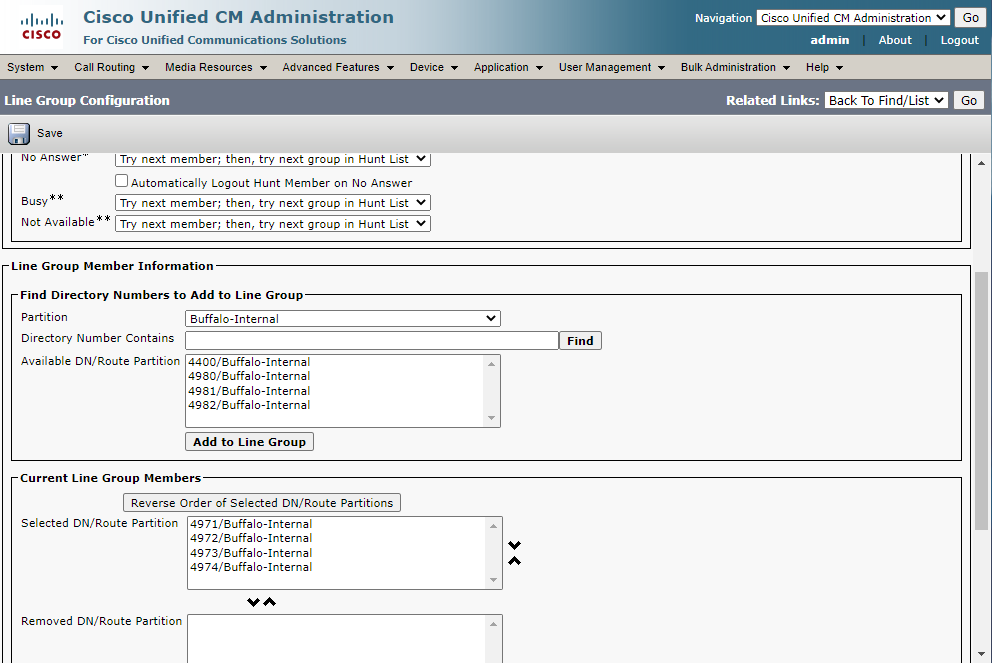
Task: Open the Related Links dropdown
Action: point(886,100)
